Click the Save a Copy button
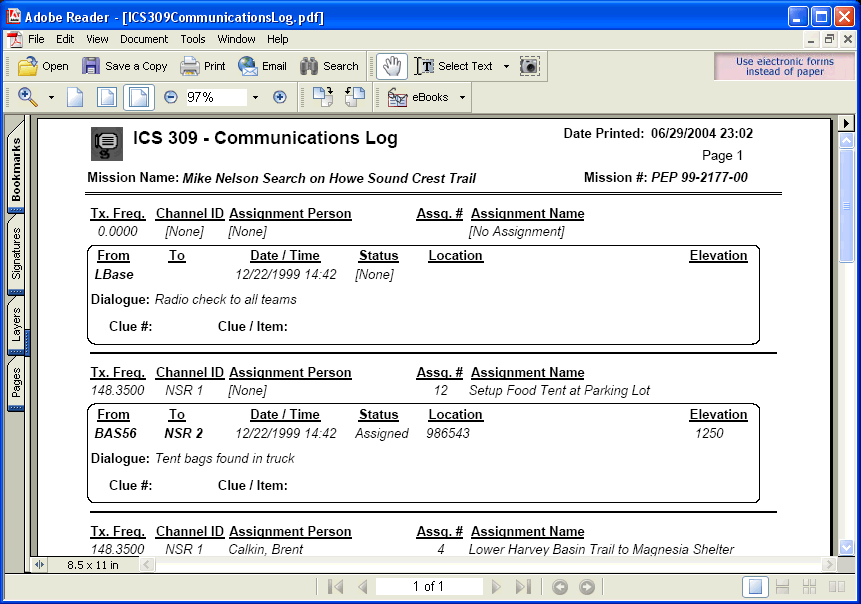The image size is (861, 604). point(124,66)
